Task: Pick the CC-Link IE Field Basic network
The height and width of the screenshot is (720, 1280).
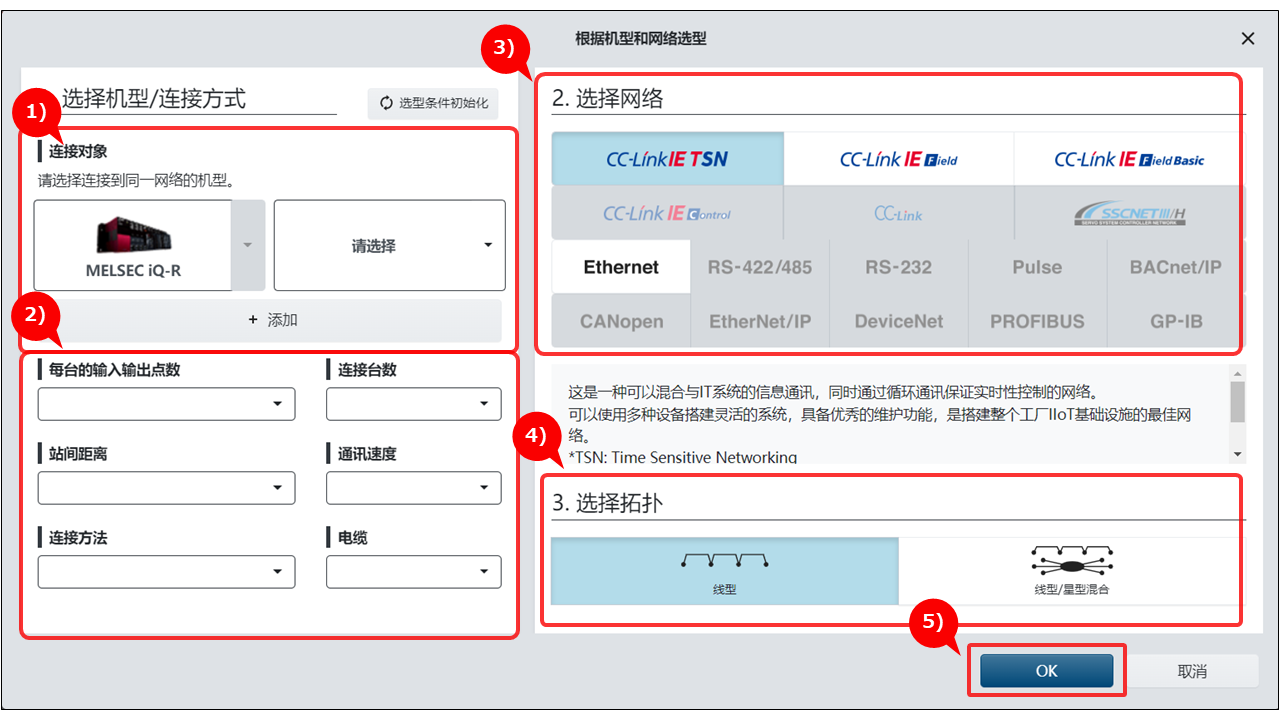Action: coord(1129,159)
